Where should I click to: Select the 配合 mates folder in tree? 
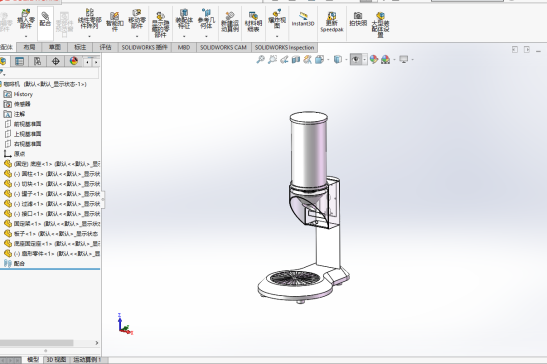(15, 263)
